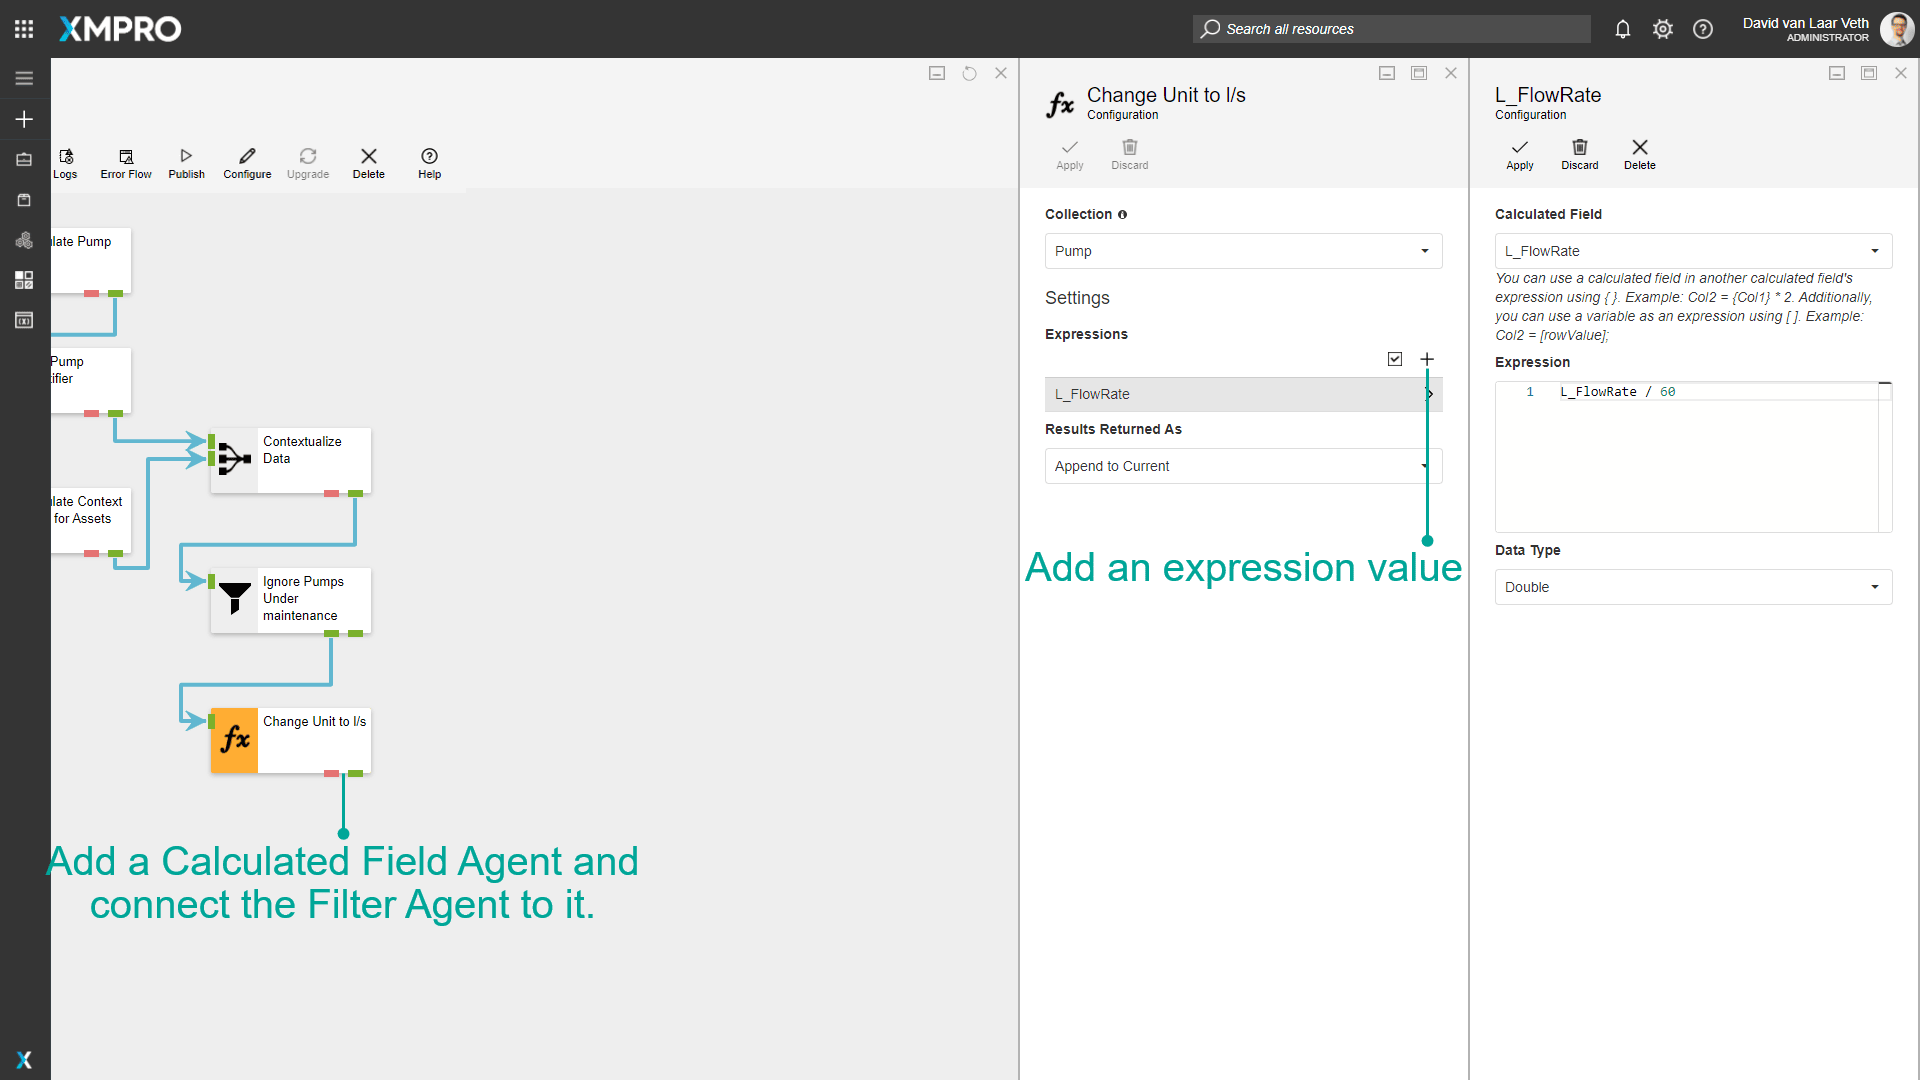Open the Calculated Field L_FlowRate dropdown
Image resolution: width=1920 pixels, height=1080 pixels.
pyautogui.click(x=1693, y=251)
